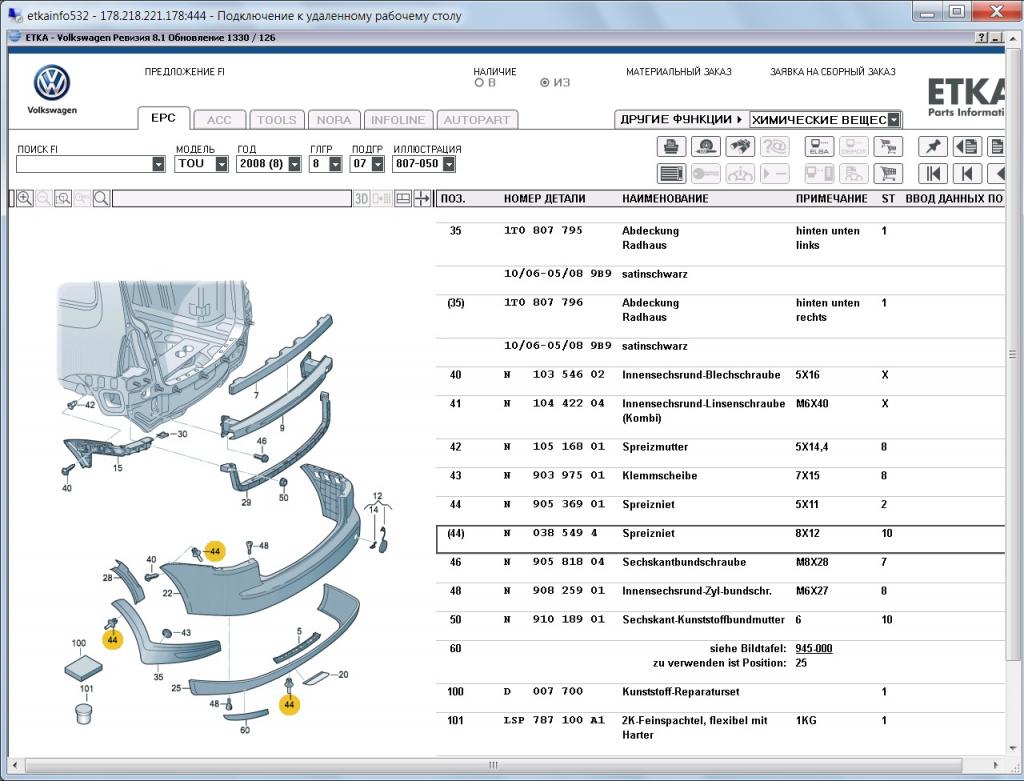Open the TOOLS tab
Image resolution: width=1024 pixels, height=781 pixels.
coord(276,120)
